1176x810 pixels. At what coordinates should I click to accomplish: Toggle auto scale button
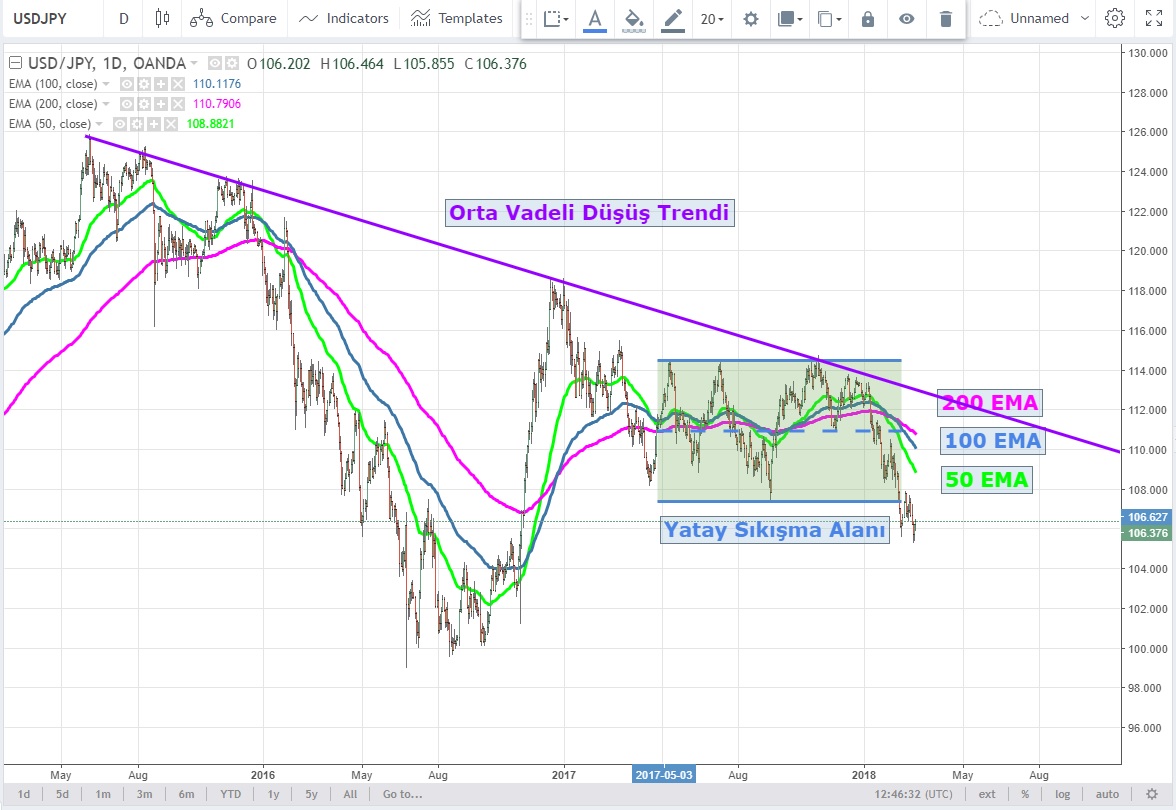[1106, 794]
